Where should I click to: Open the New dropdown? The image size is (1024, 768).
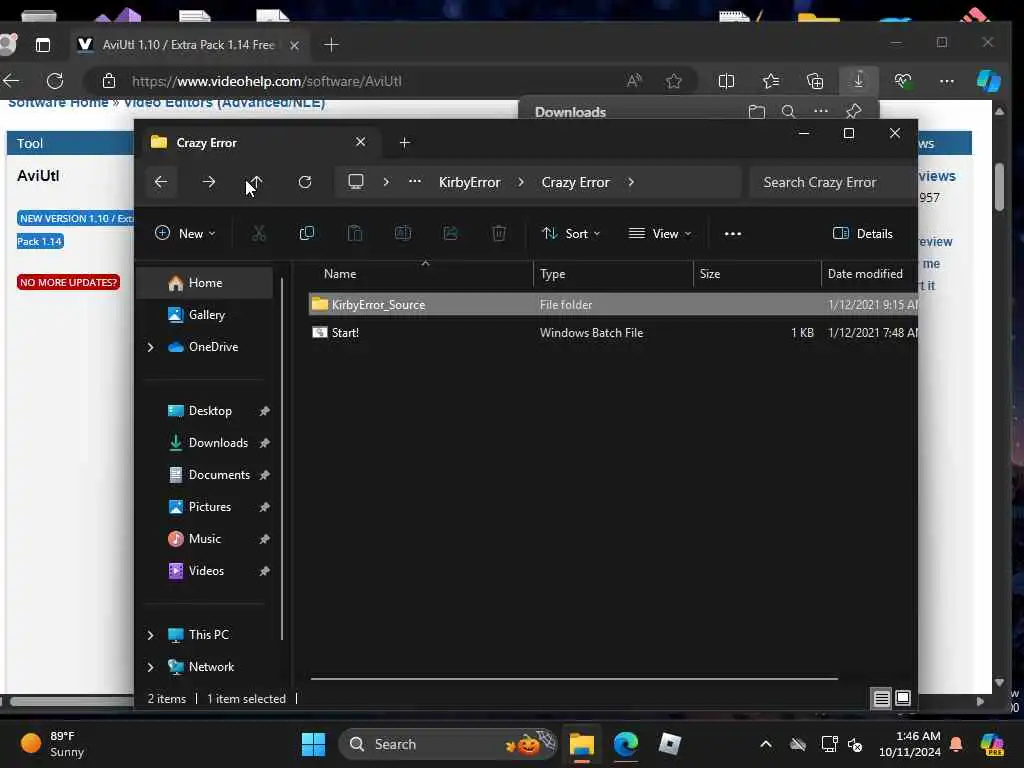185,233
